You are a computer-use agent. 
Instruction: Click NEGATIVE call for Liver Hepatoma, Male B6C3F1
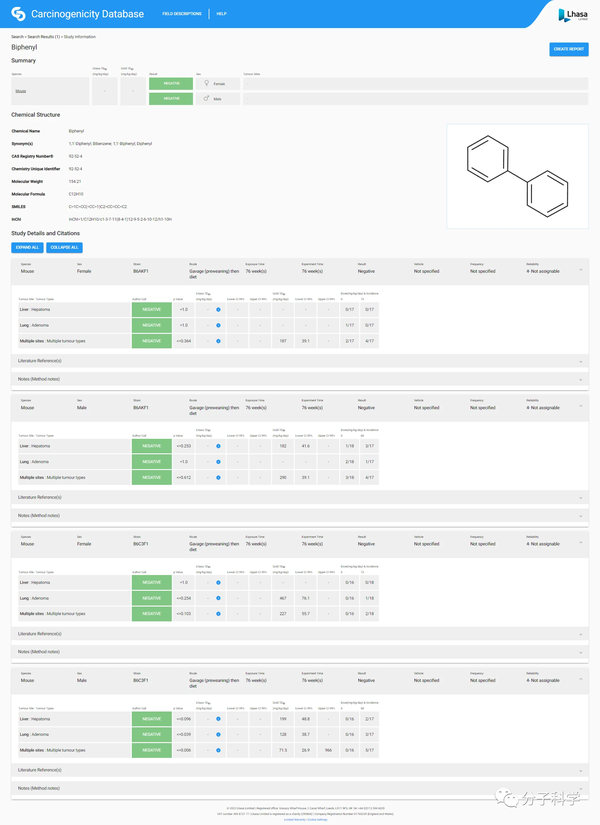click(x=152, y=719)
